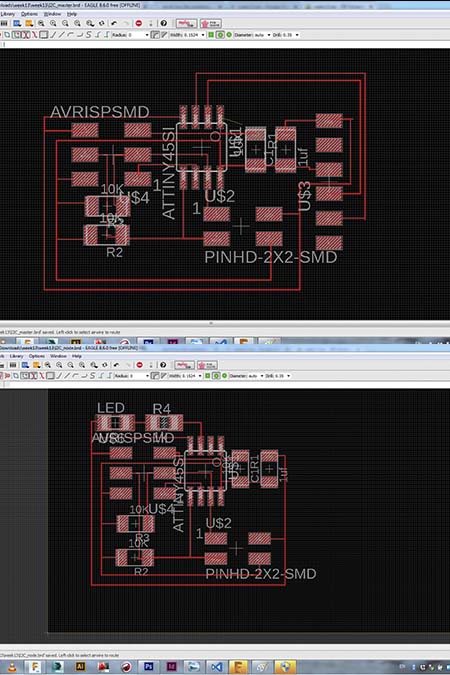Click the Zoom to fit icon in the node toolbar
The width and height of the screenshot is (450, 675).
(47, 365)
